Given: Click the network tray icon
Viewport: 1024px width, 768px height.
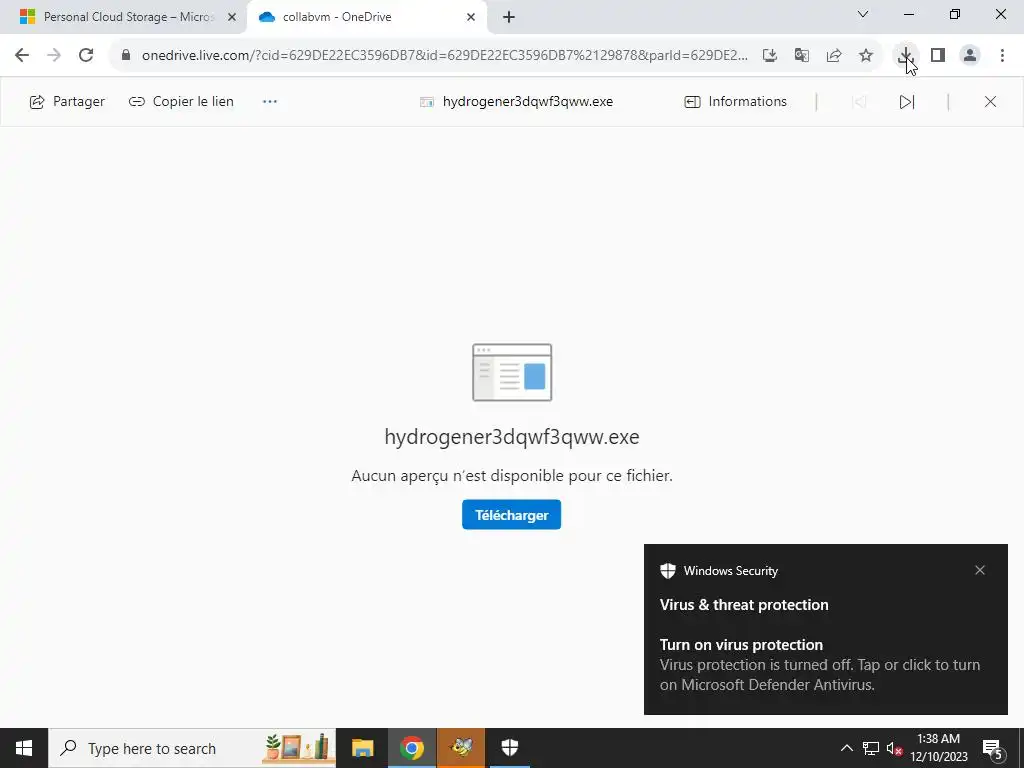Looking at the screenshot, I should (871, 749).
